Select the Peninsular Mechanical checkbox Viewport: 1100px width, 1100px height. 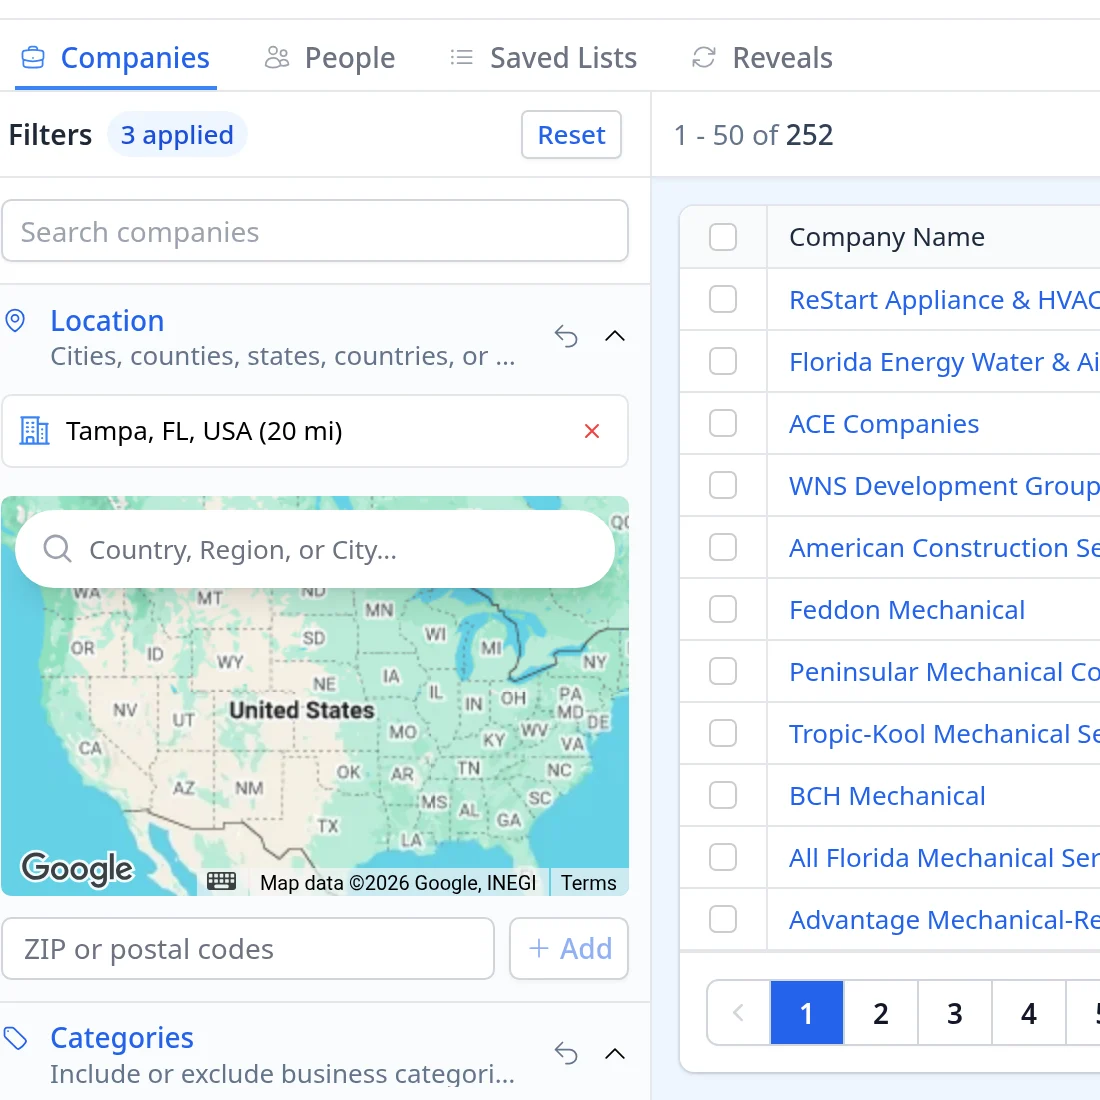[723, 671]
